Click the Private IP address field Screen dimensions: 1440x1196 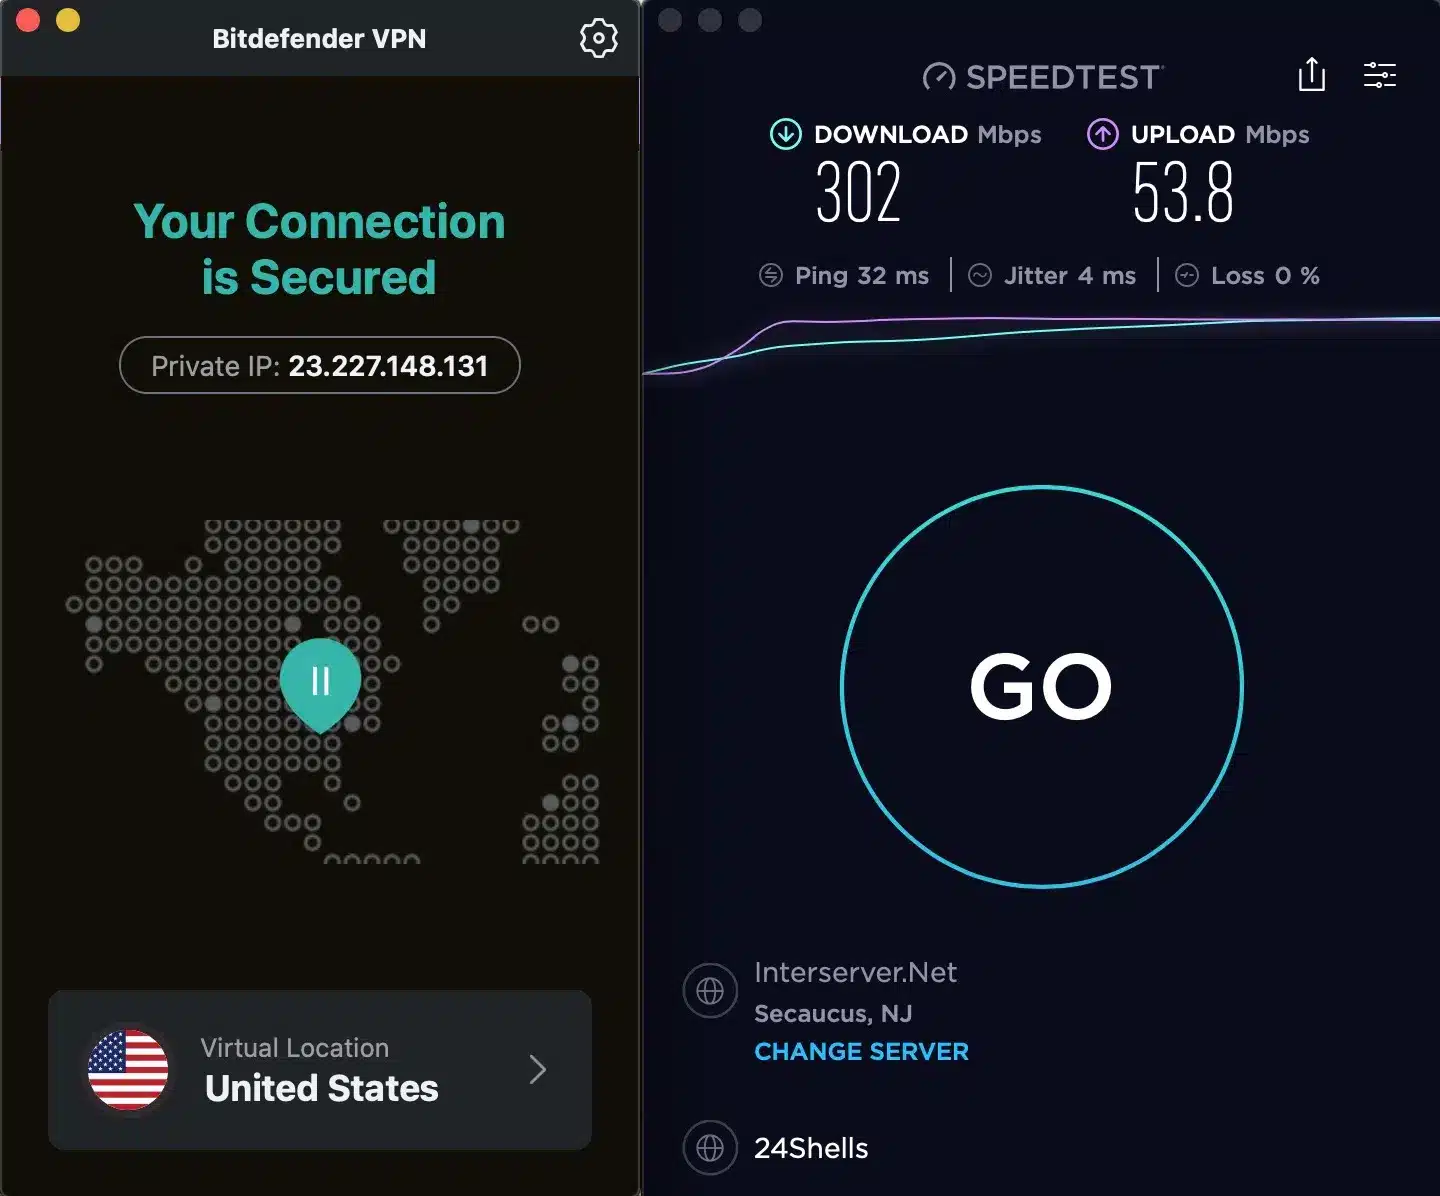(320, 365)
